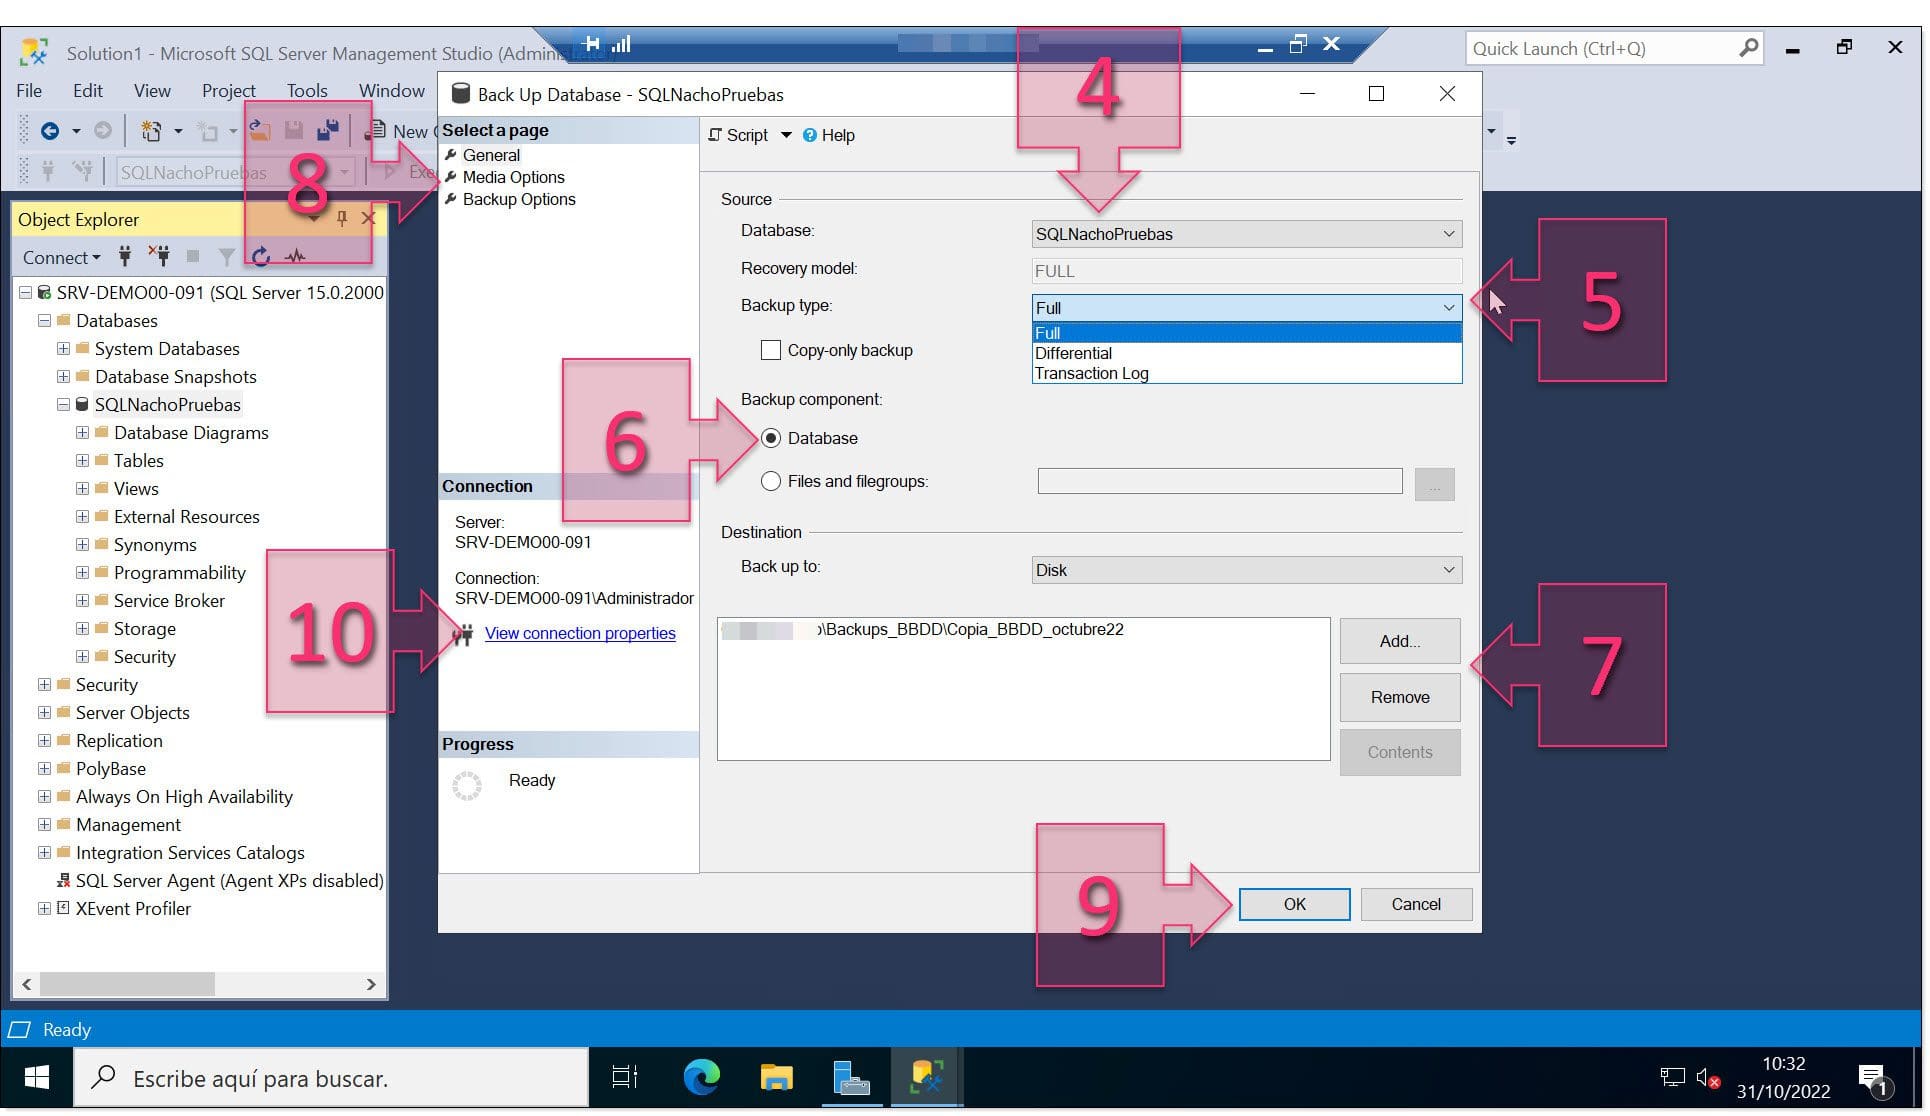Click the Server Manager taskbar icon
The image size is (1930, 1116).
851,1077
